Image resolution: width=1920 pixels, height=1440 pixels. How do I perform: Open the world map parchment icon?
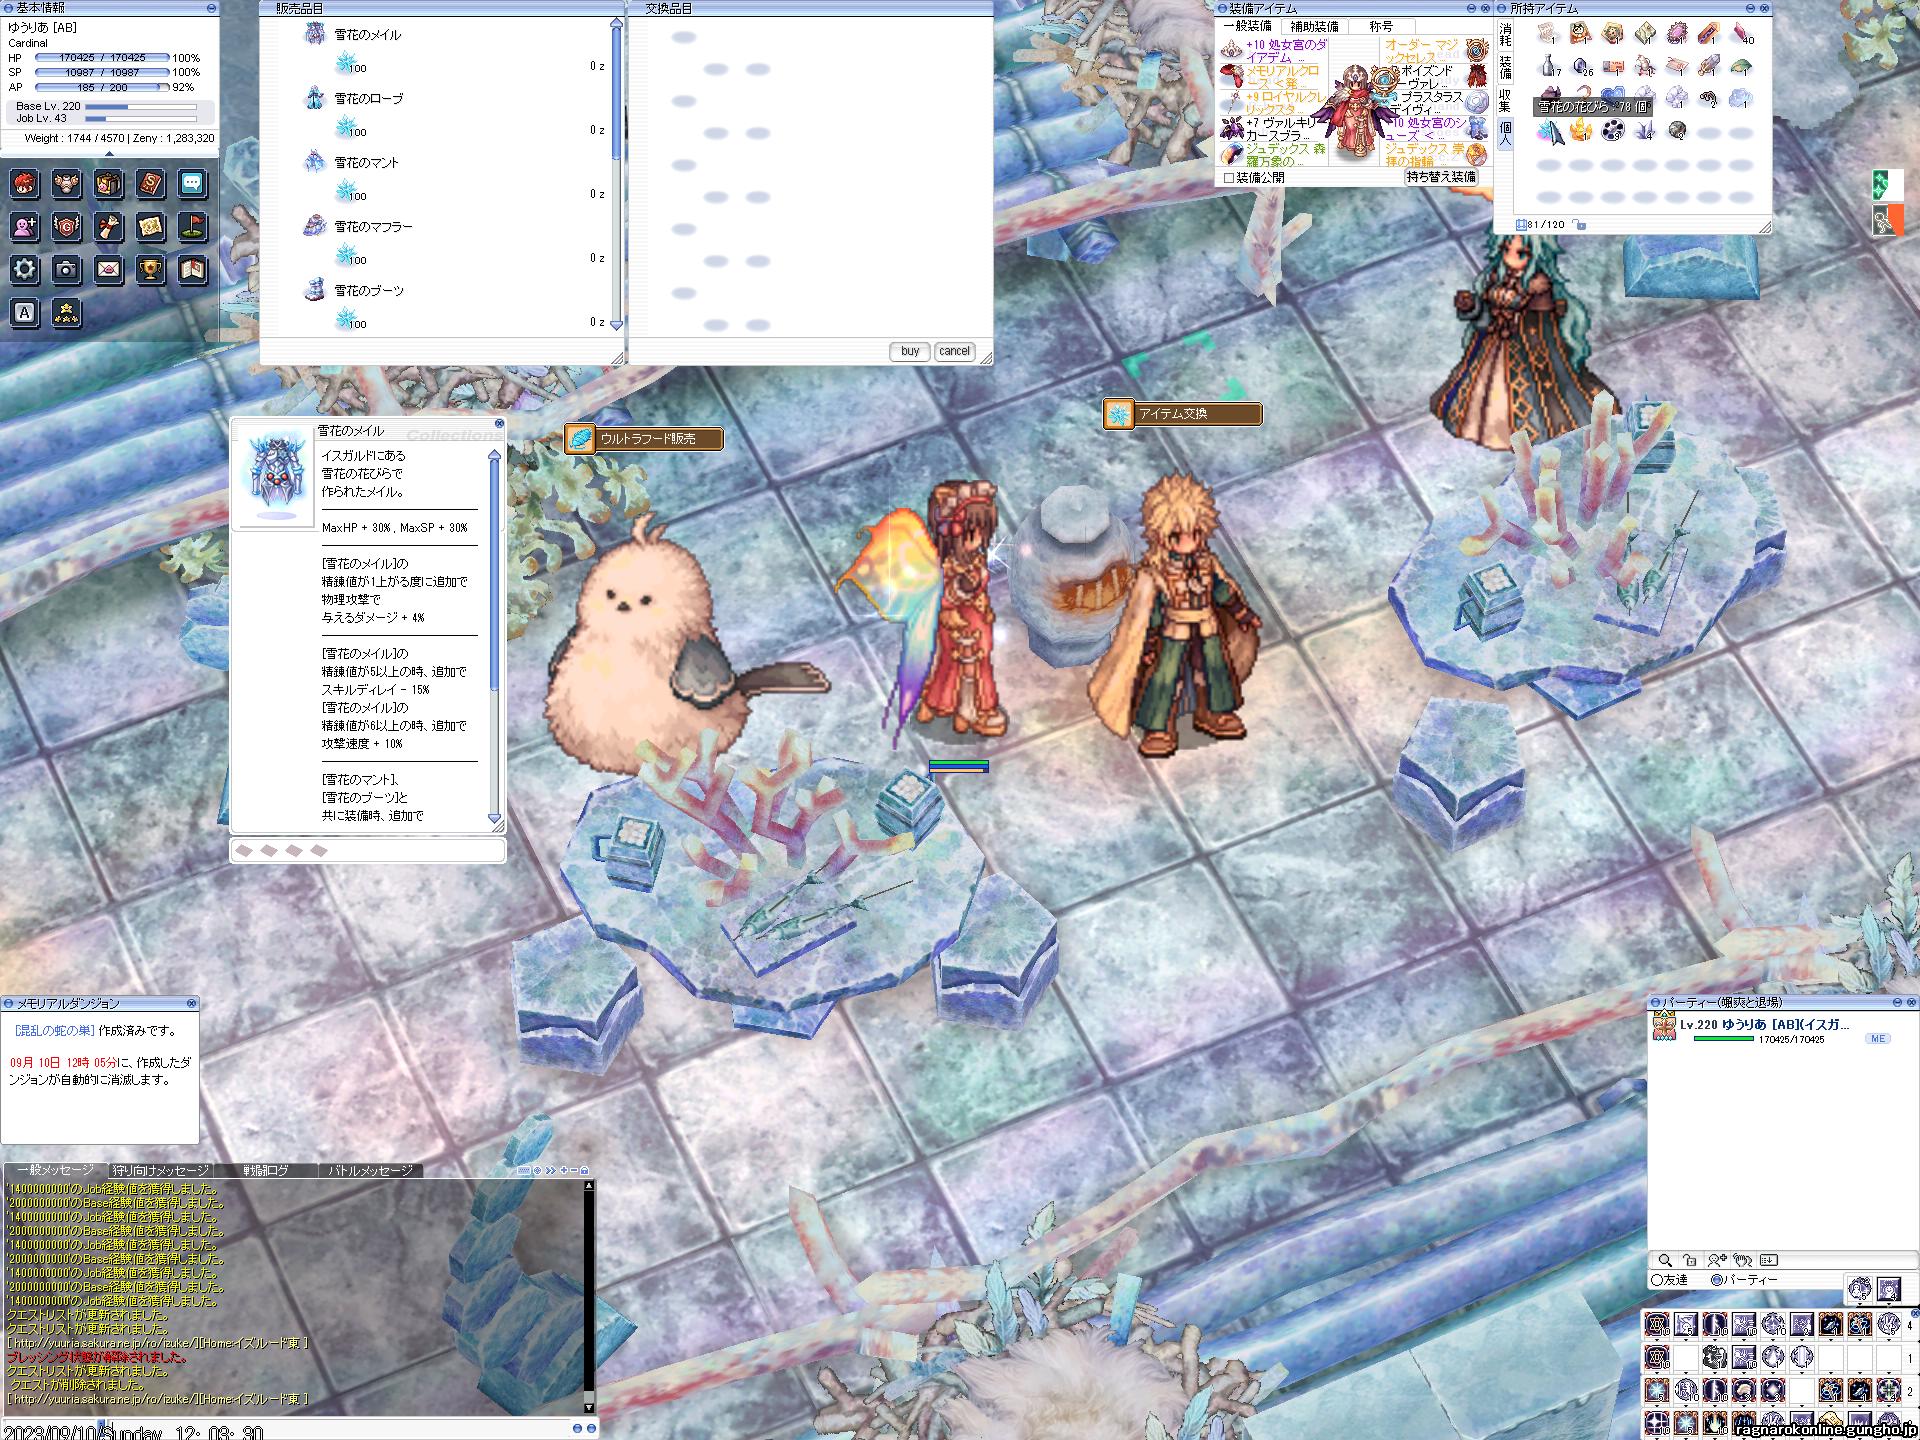(151, 227)
